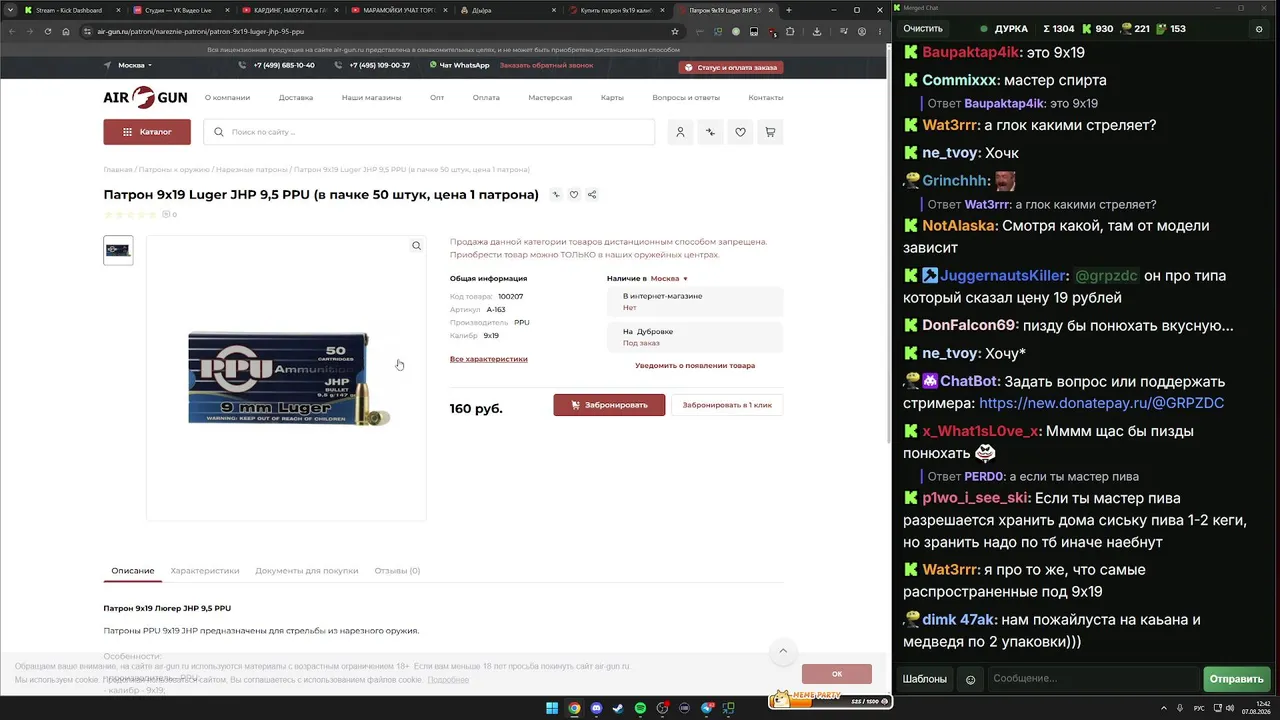The image size is (1280, 720).
Task: Bookmark this page with the star icon
Action: pyautogui.click(x=675, y=31)
